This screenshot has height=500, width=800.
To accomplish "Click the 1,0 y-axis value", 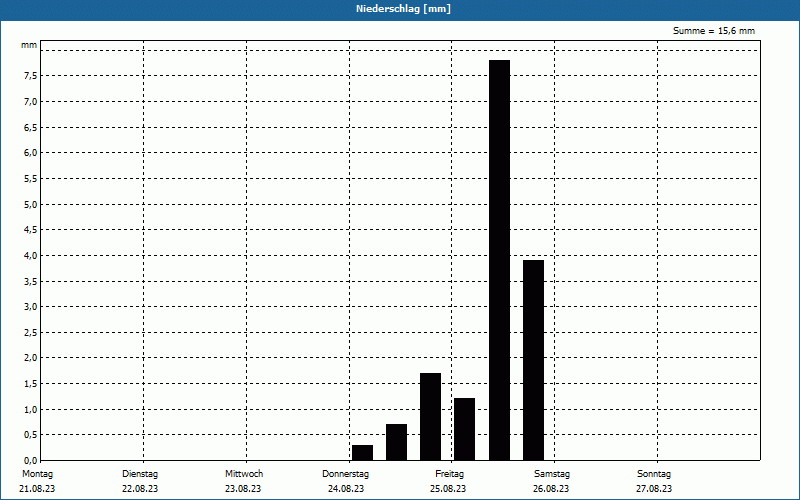I will click(31, 410).
